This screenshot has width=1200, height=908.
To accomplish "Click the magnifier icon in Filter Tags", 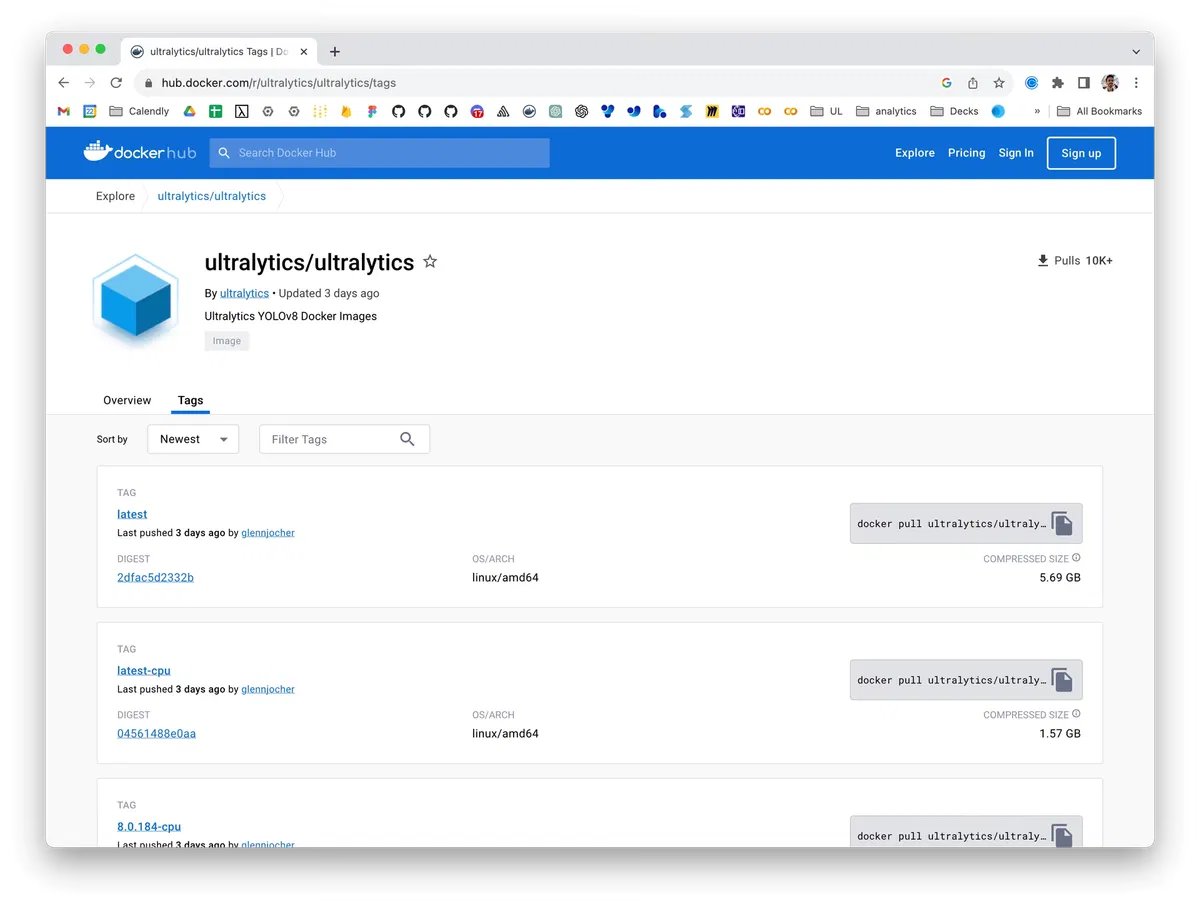I will tap(407, 439).
